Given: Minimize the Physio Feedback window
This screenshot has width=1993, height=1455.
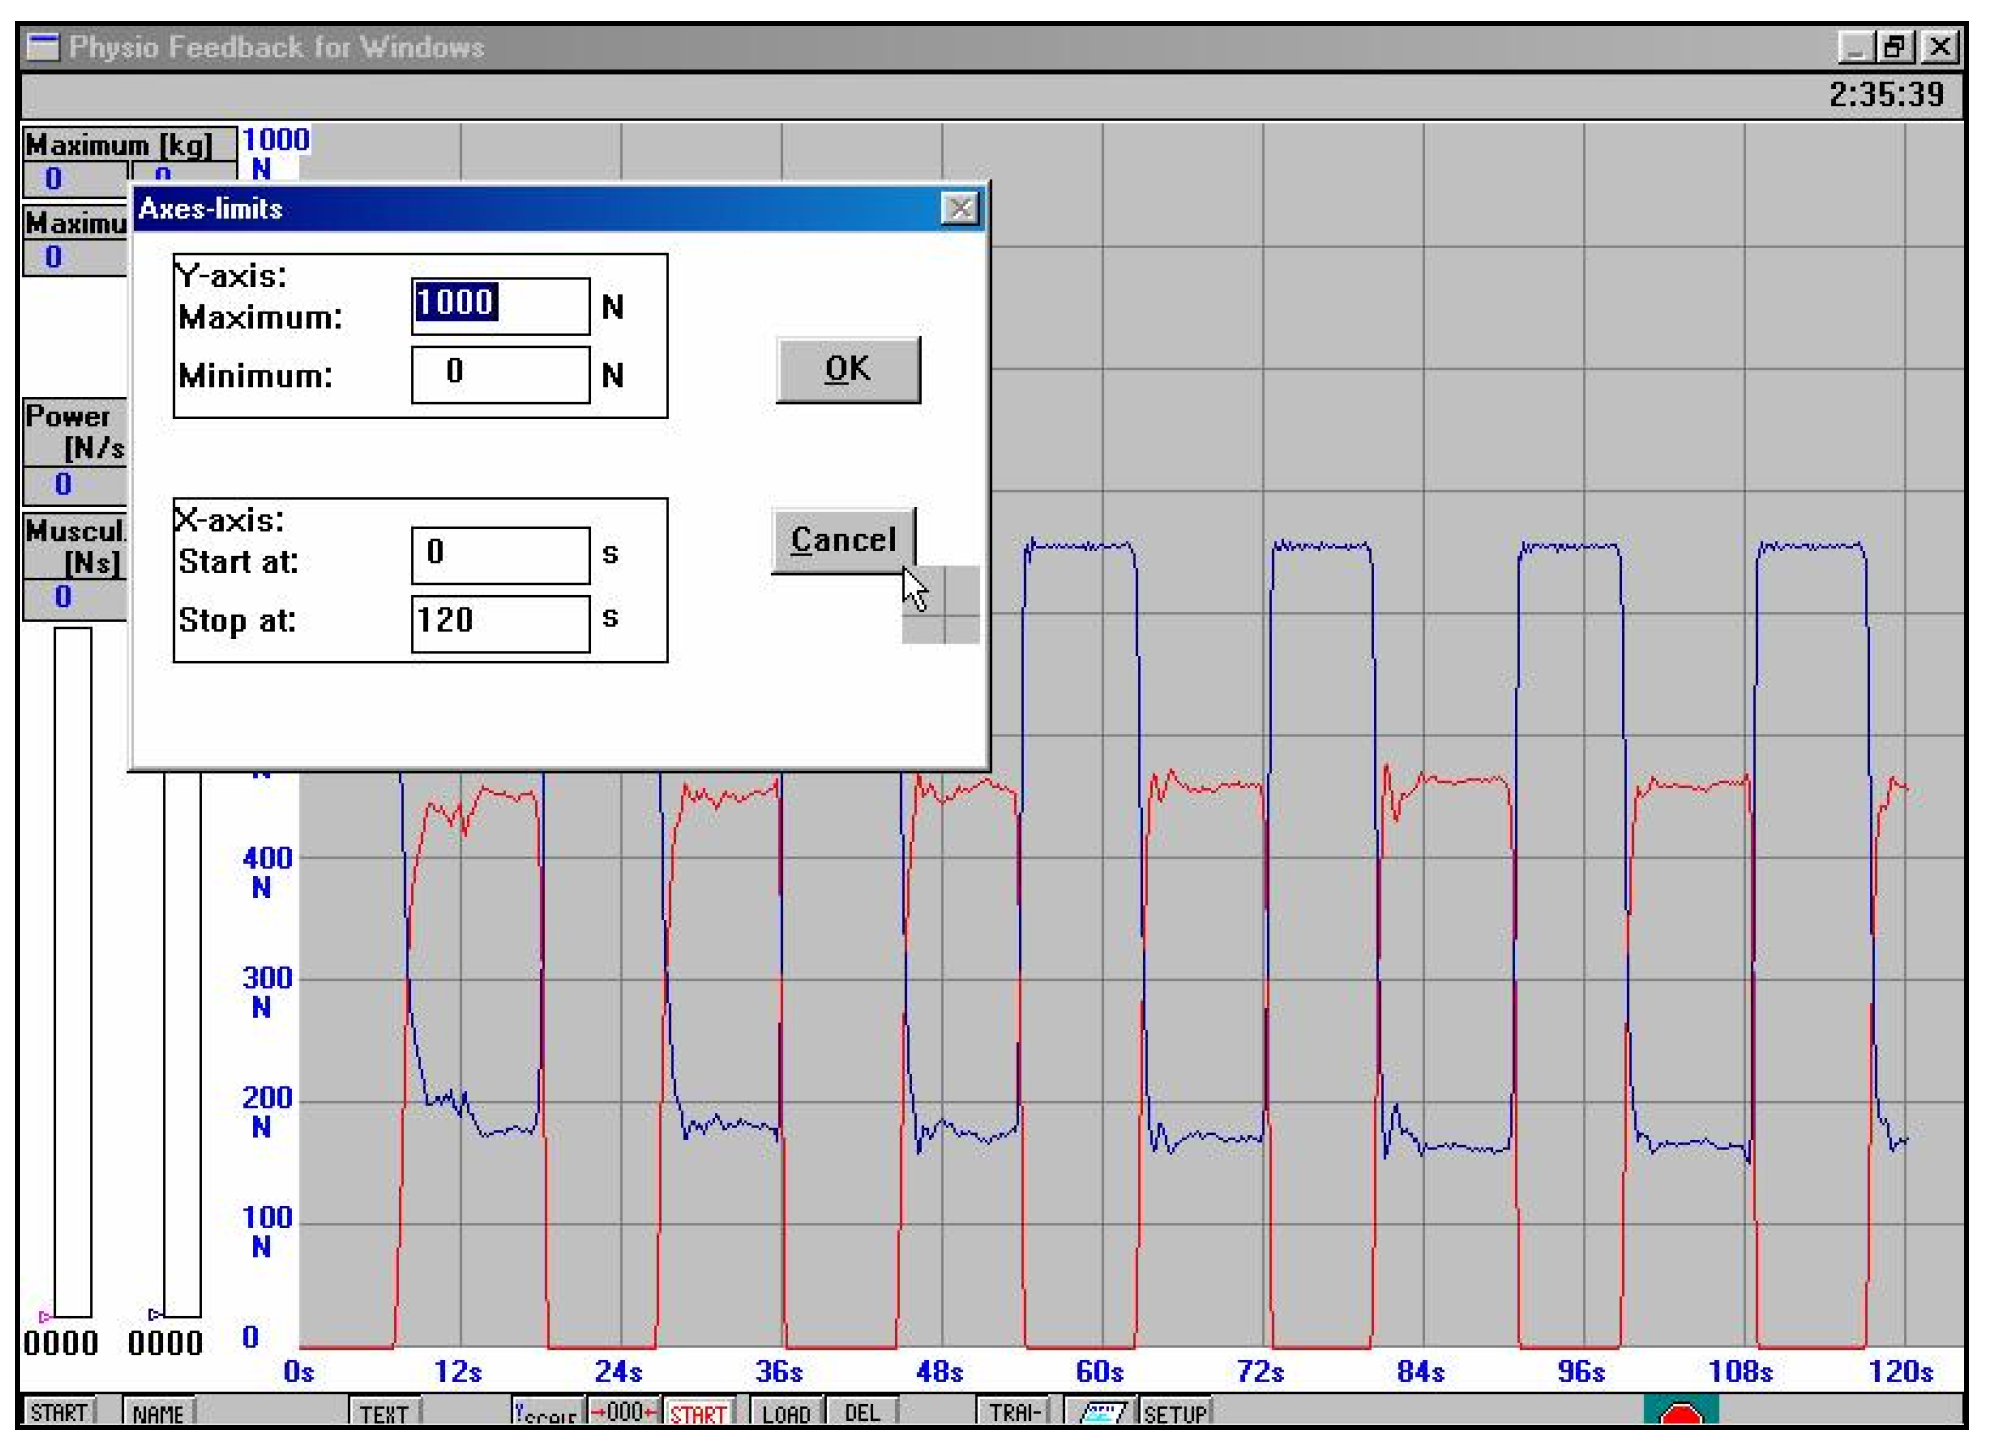Looking at the screenshot, I should coord(1855,47).
